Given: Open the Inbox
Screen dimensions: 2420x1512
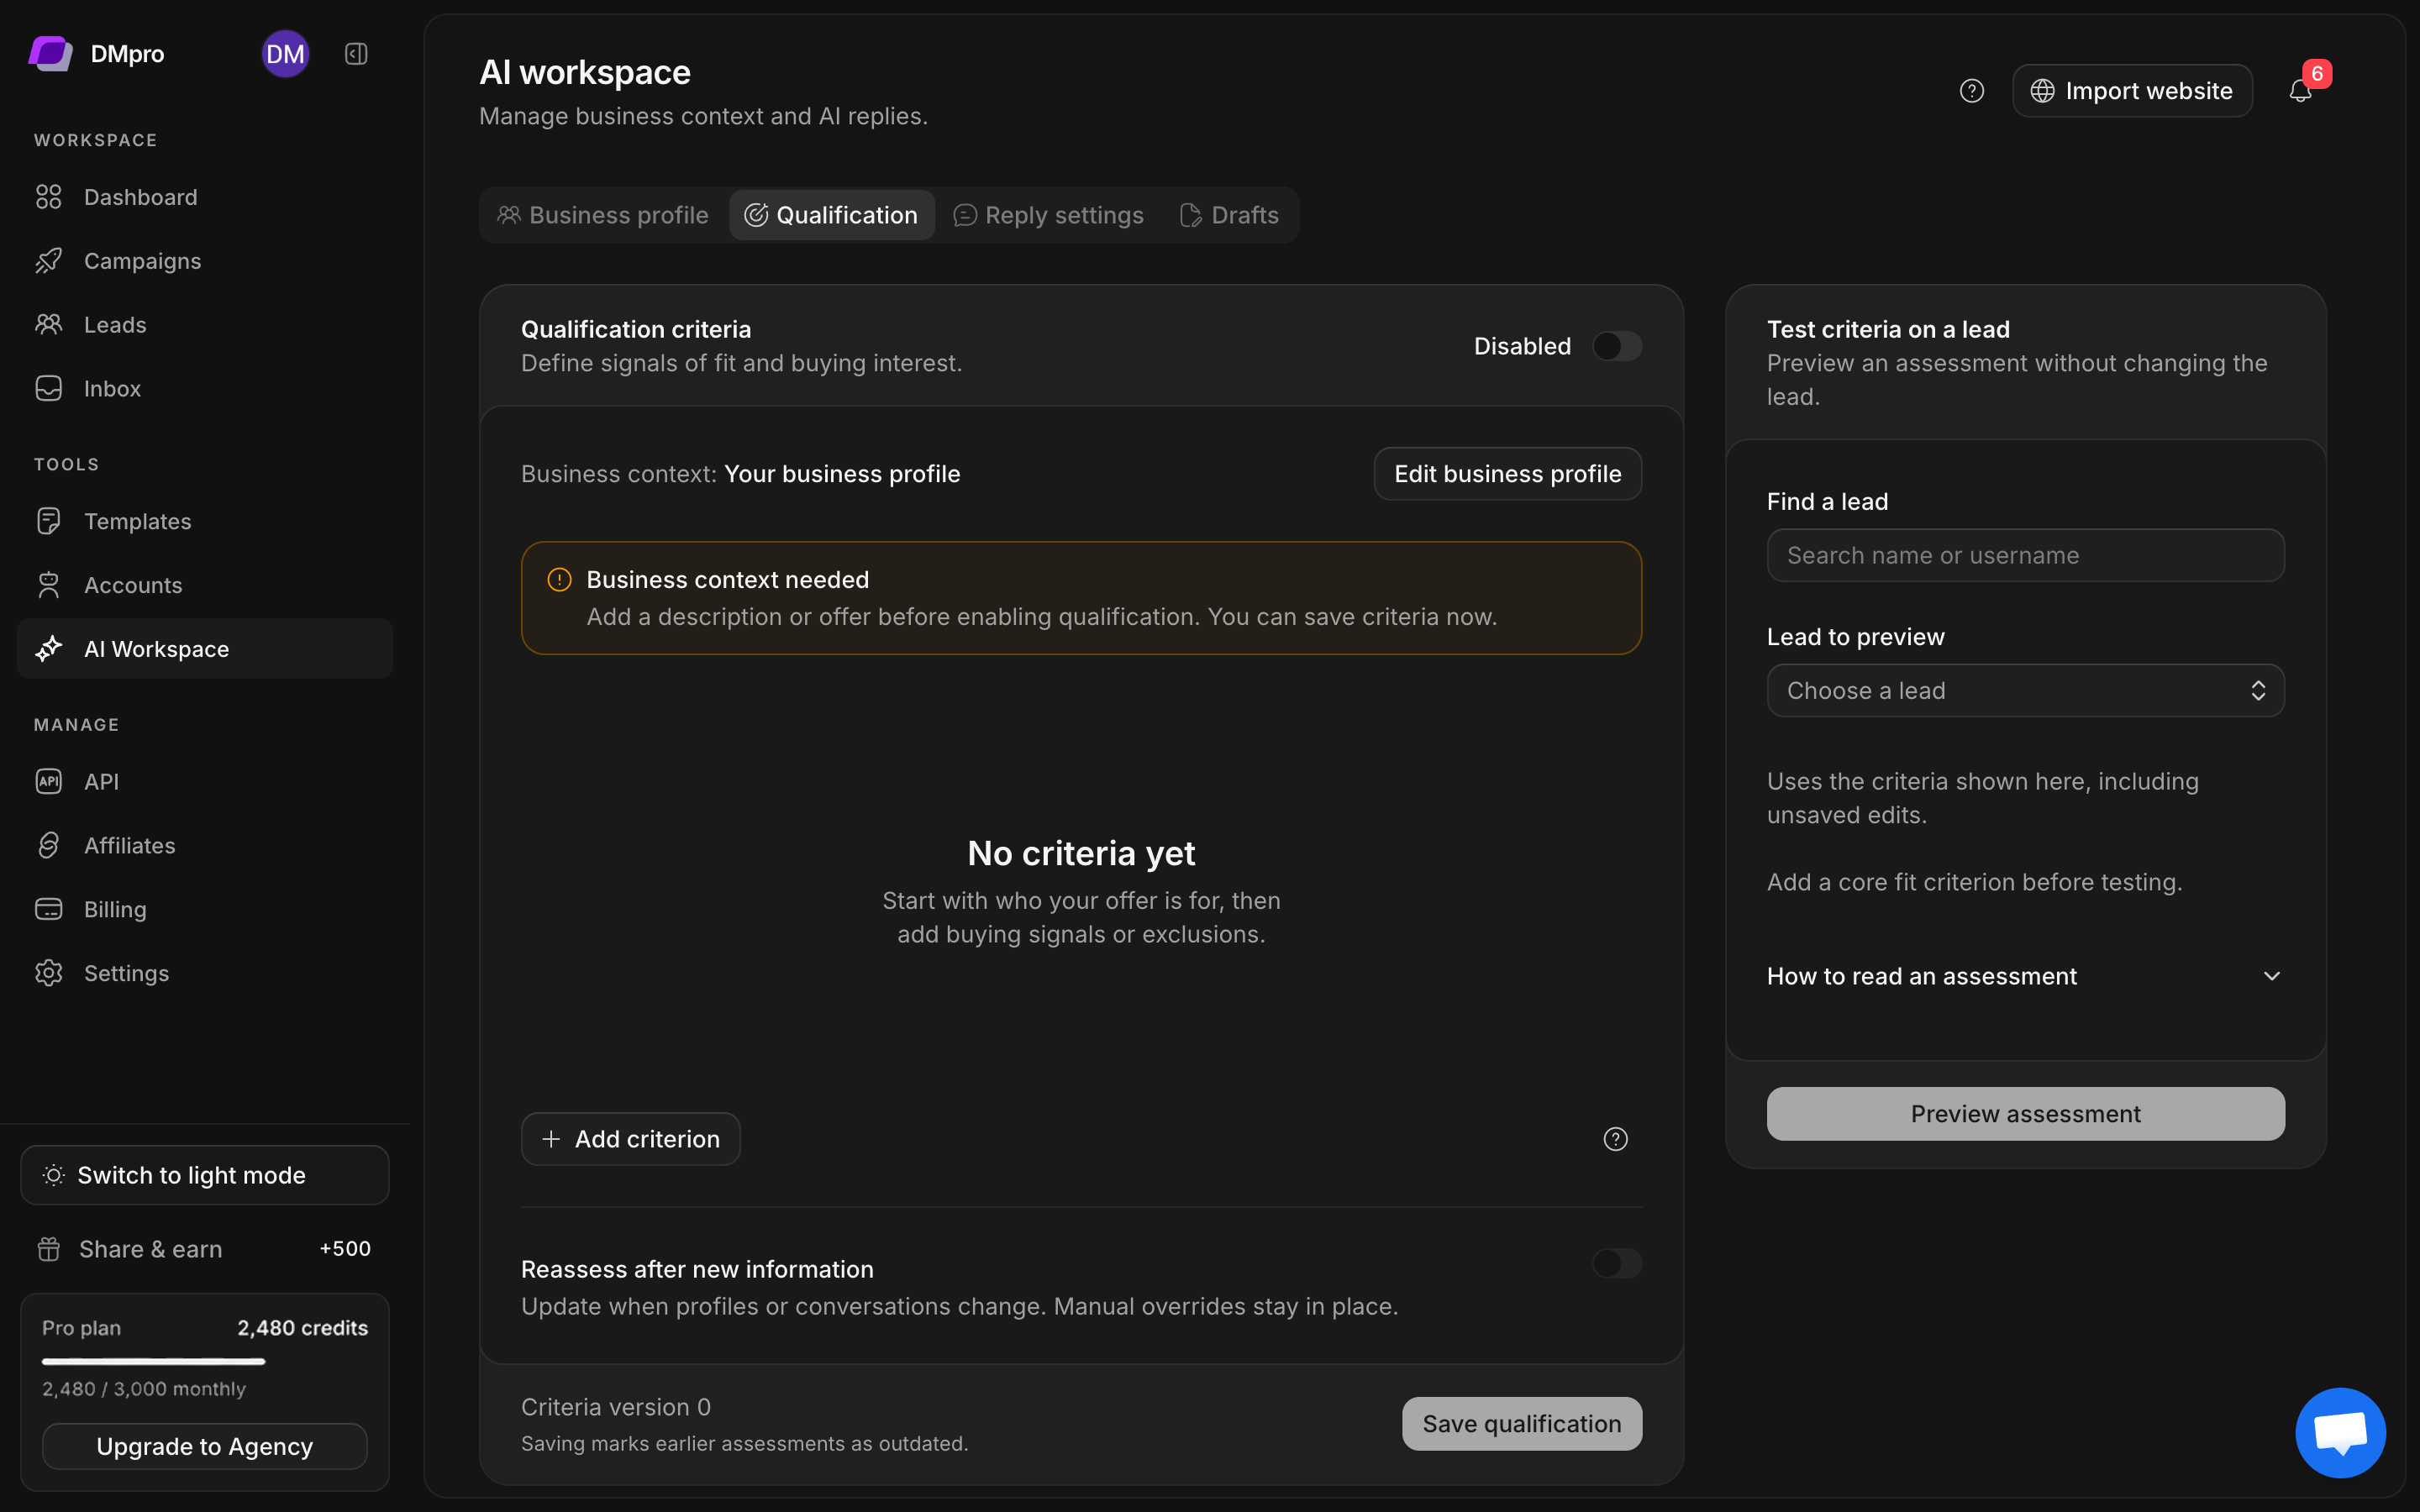Looking at the screenshot, I should [x=205, y=389].
